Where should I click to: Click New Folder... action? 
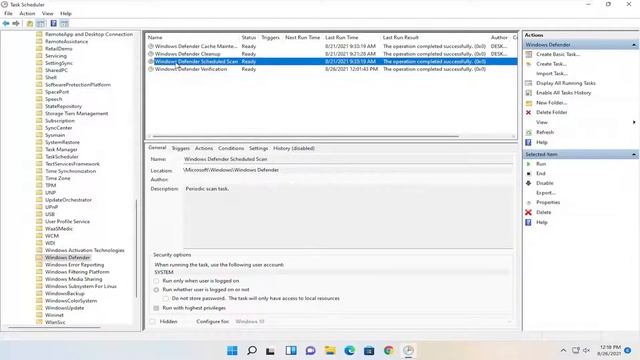click(x=551, y=103)
